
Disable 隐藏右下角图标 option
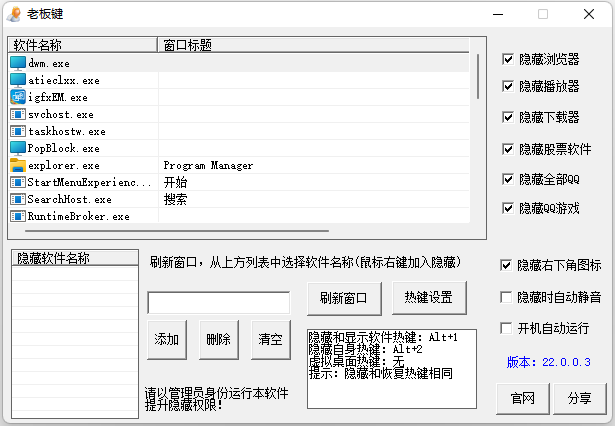pos(506,265)
